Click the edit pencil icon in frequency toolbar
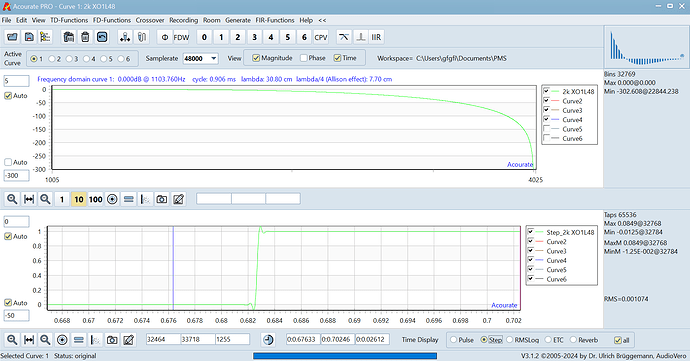Image resolution: width=690 pixels, height=361 pixels. point(178,199)
